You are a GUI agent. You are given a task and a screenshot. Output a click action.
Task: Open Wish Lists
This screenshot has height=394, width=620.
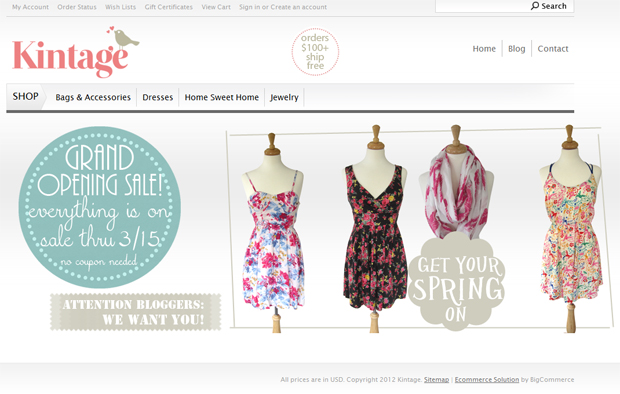coord(120,7)
